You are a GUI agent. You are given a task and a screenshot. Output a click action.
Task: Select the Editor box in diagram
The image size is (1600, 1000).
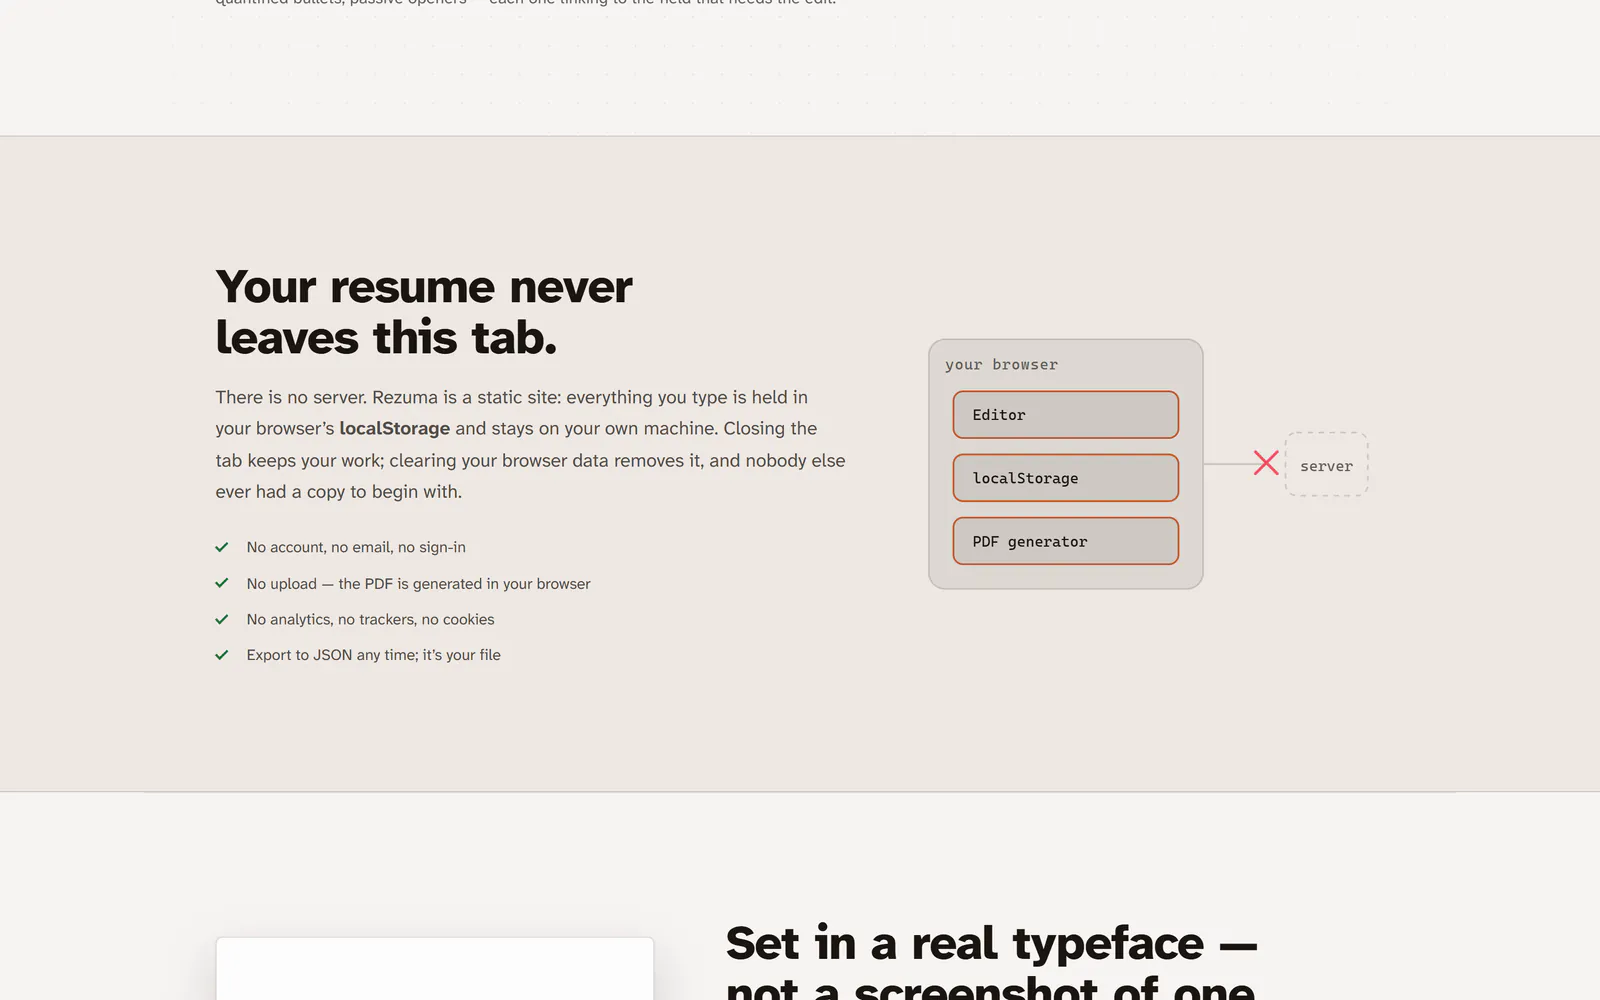coord(1066,415)
